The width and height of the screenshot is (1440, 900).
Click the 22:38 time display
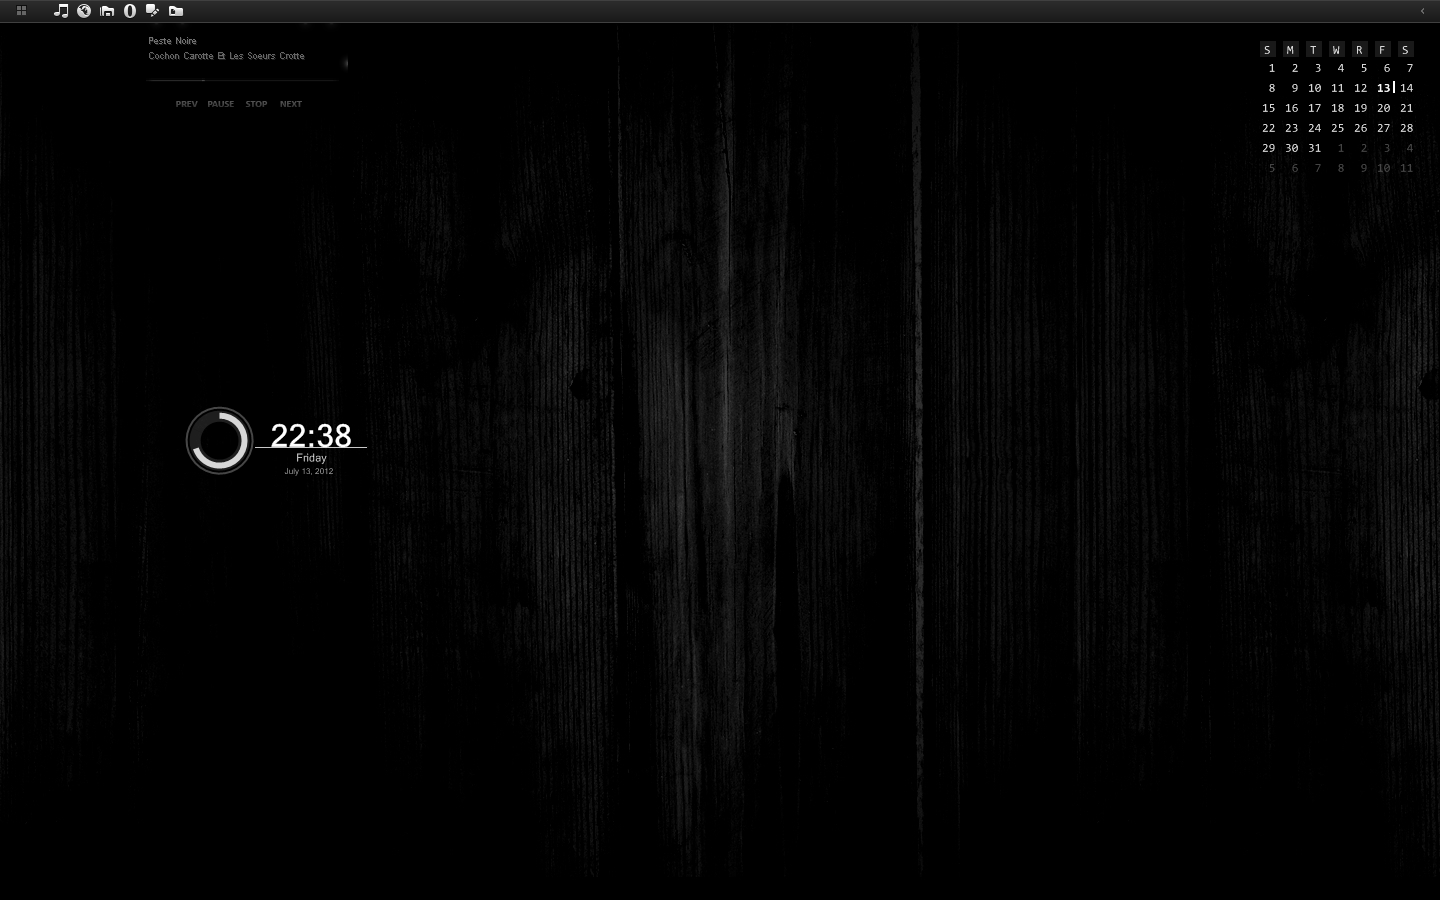(x=311, y=435)
